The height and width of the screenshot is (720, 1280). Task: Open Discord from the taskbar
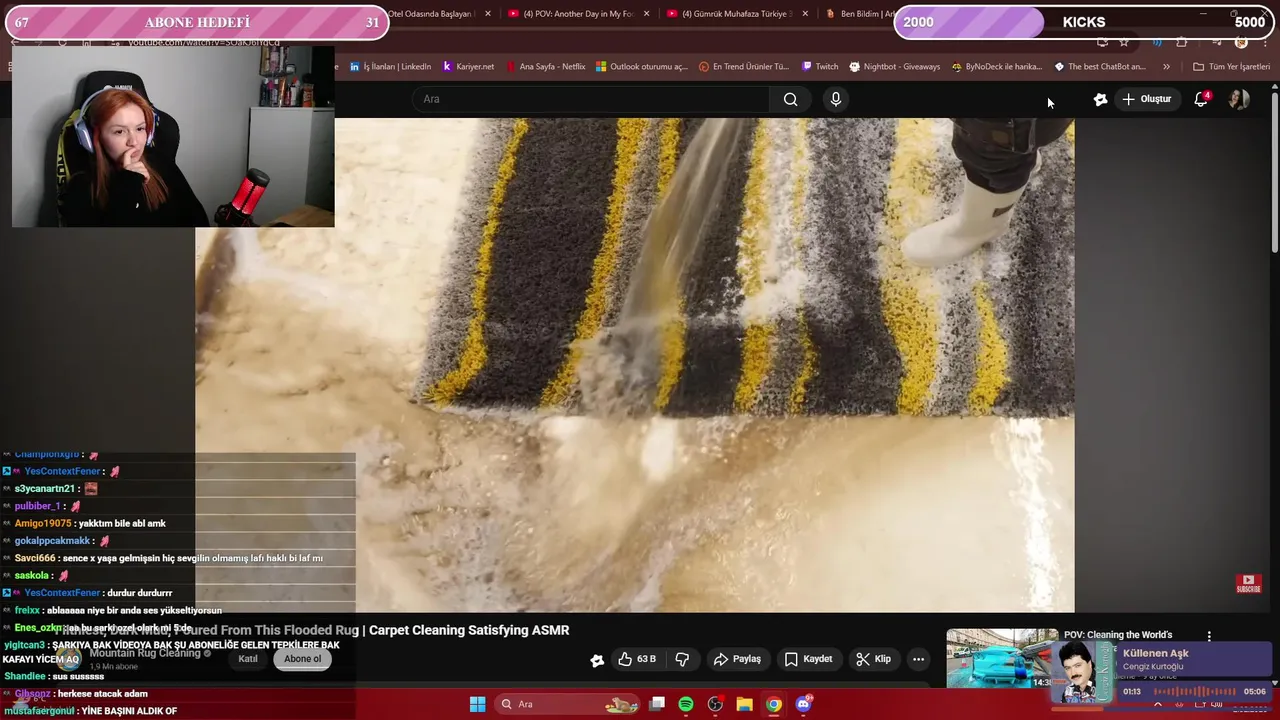point(803,704)
